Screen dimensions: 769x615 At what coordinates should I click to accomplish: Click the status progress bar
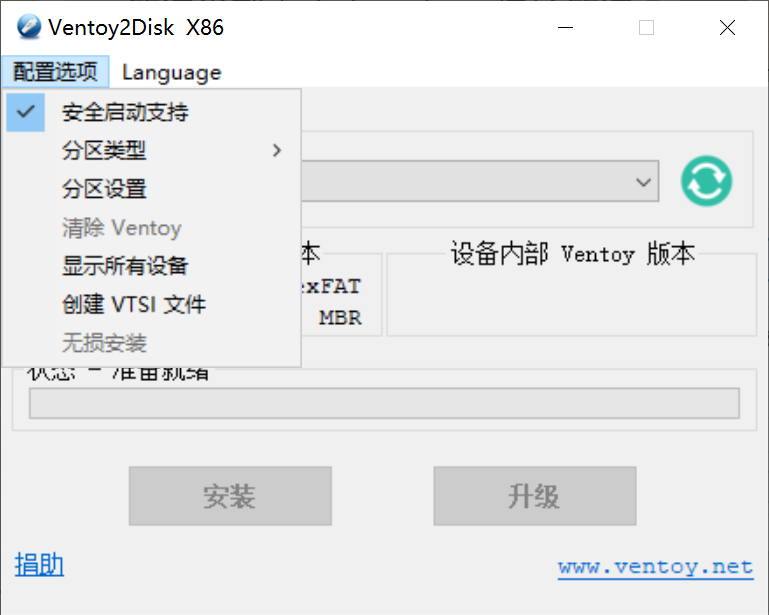(x=384, y=403)
